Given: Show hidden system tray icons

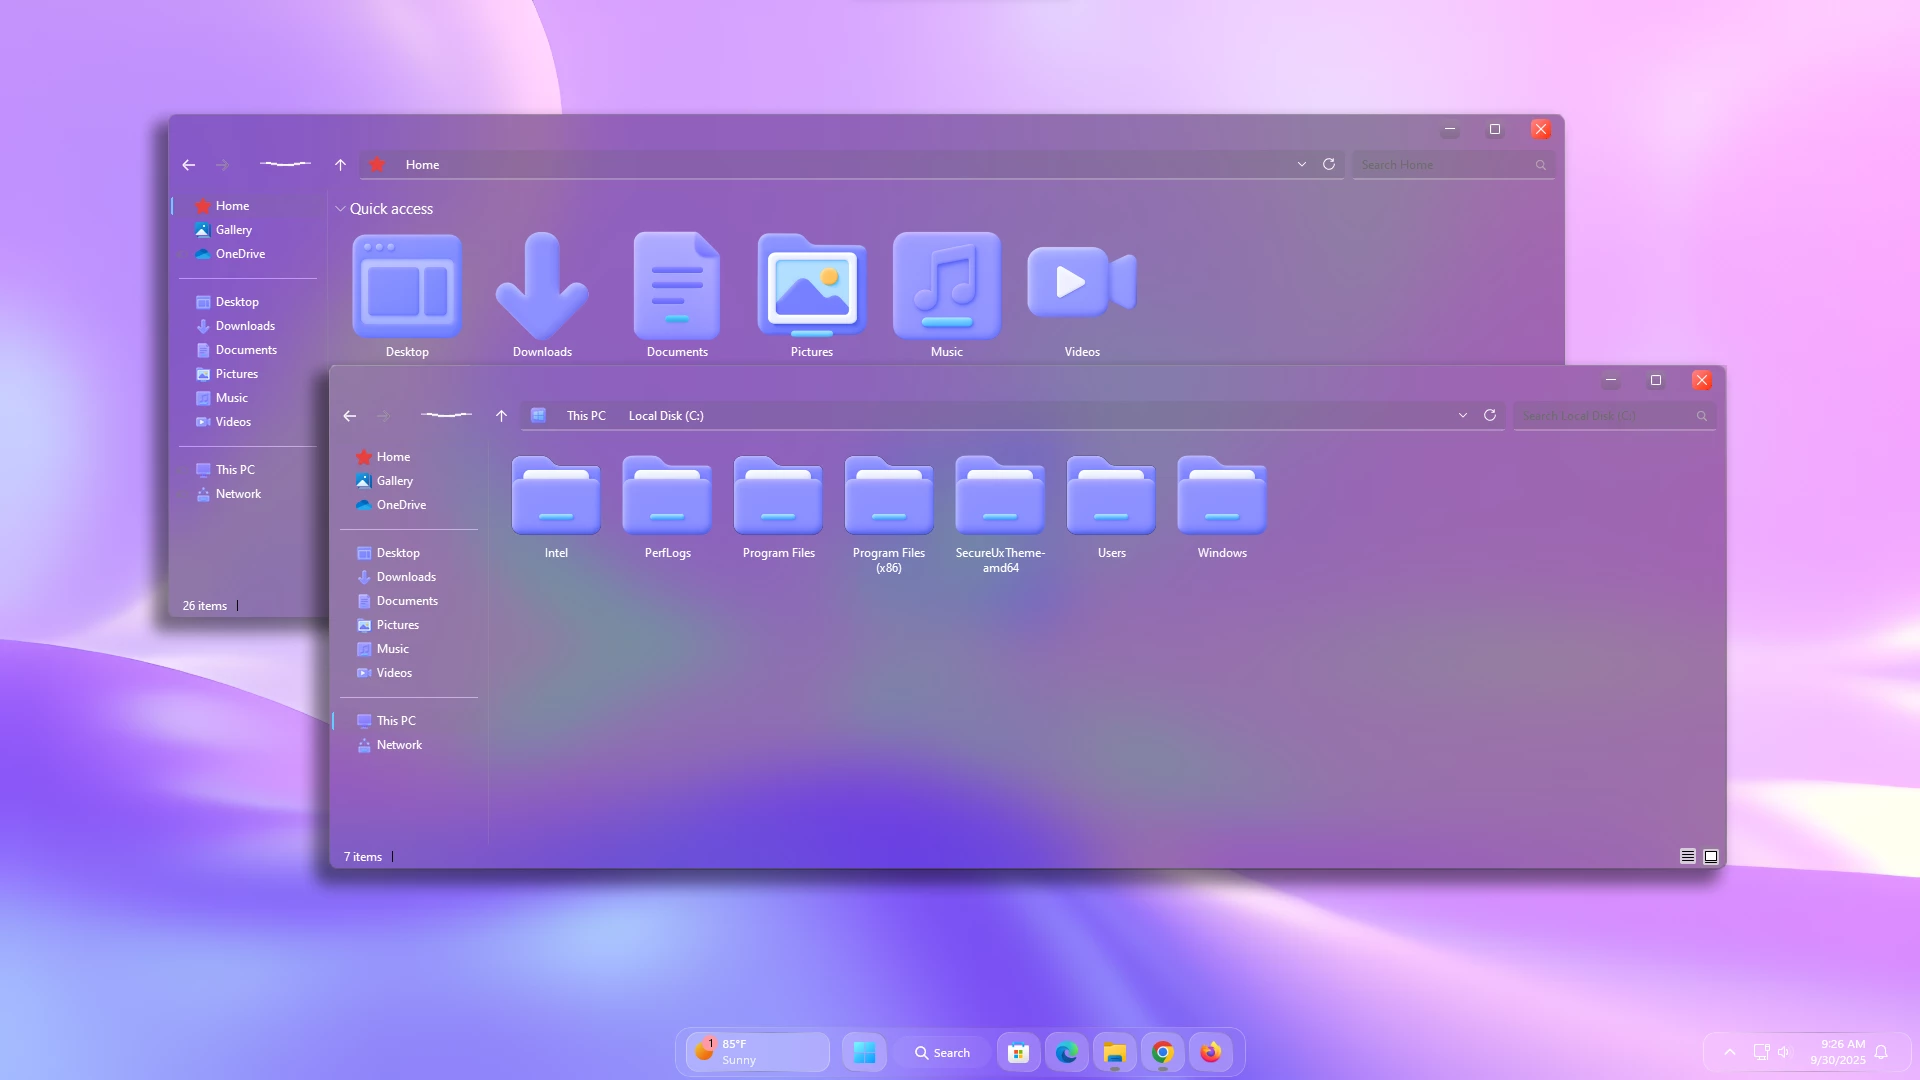Looking at the screenshot, I should pyautogui.click(x=1729, y=1052).
